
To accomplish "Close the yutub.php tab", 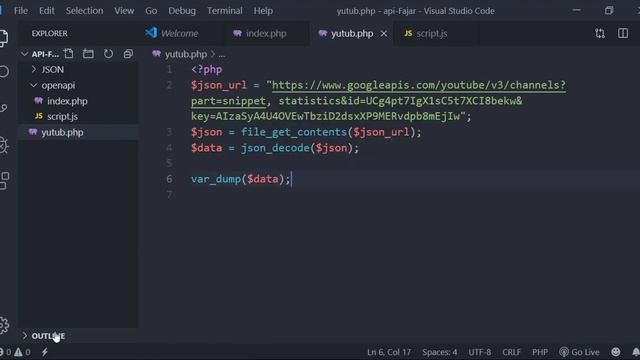I will click(384, 34).
